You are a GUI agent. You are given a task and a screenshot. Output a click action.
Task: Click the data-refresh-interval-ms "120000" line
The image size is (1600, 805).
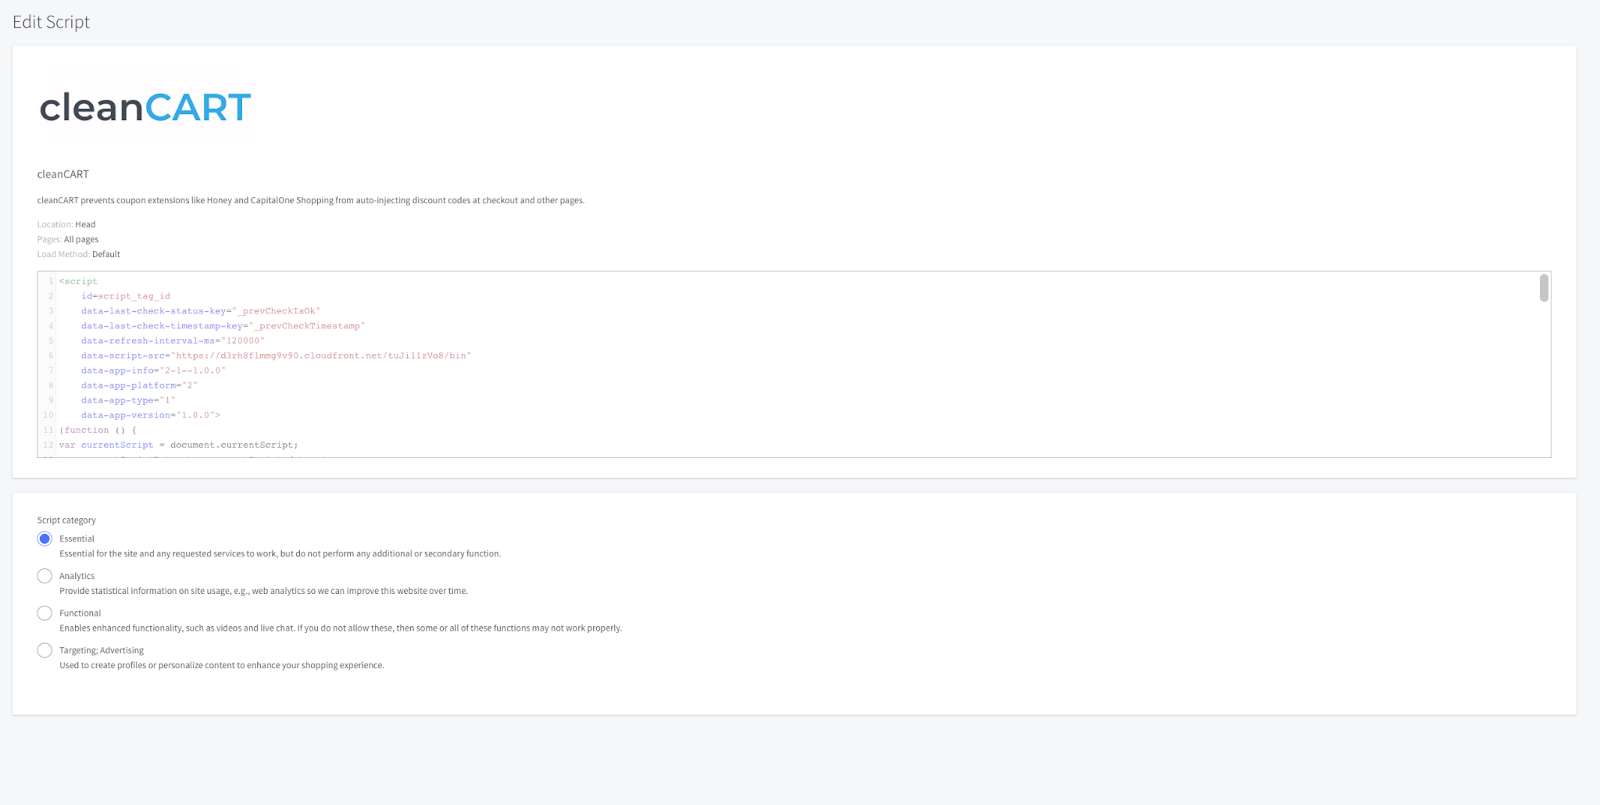click(x=173, y=341)
